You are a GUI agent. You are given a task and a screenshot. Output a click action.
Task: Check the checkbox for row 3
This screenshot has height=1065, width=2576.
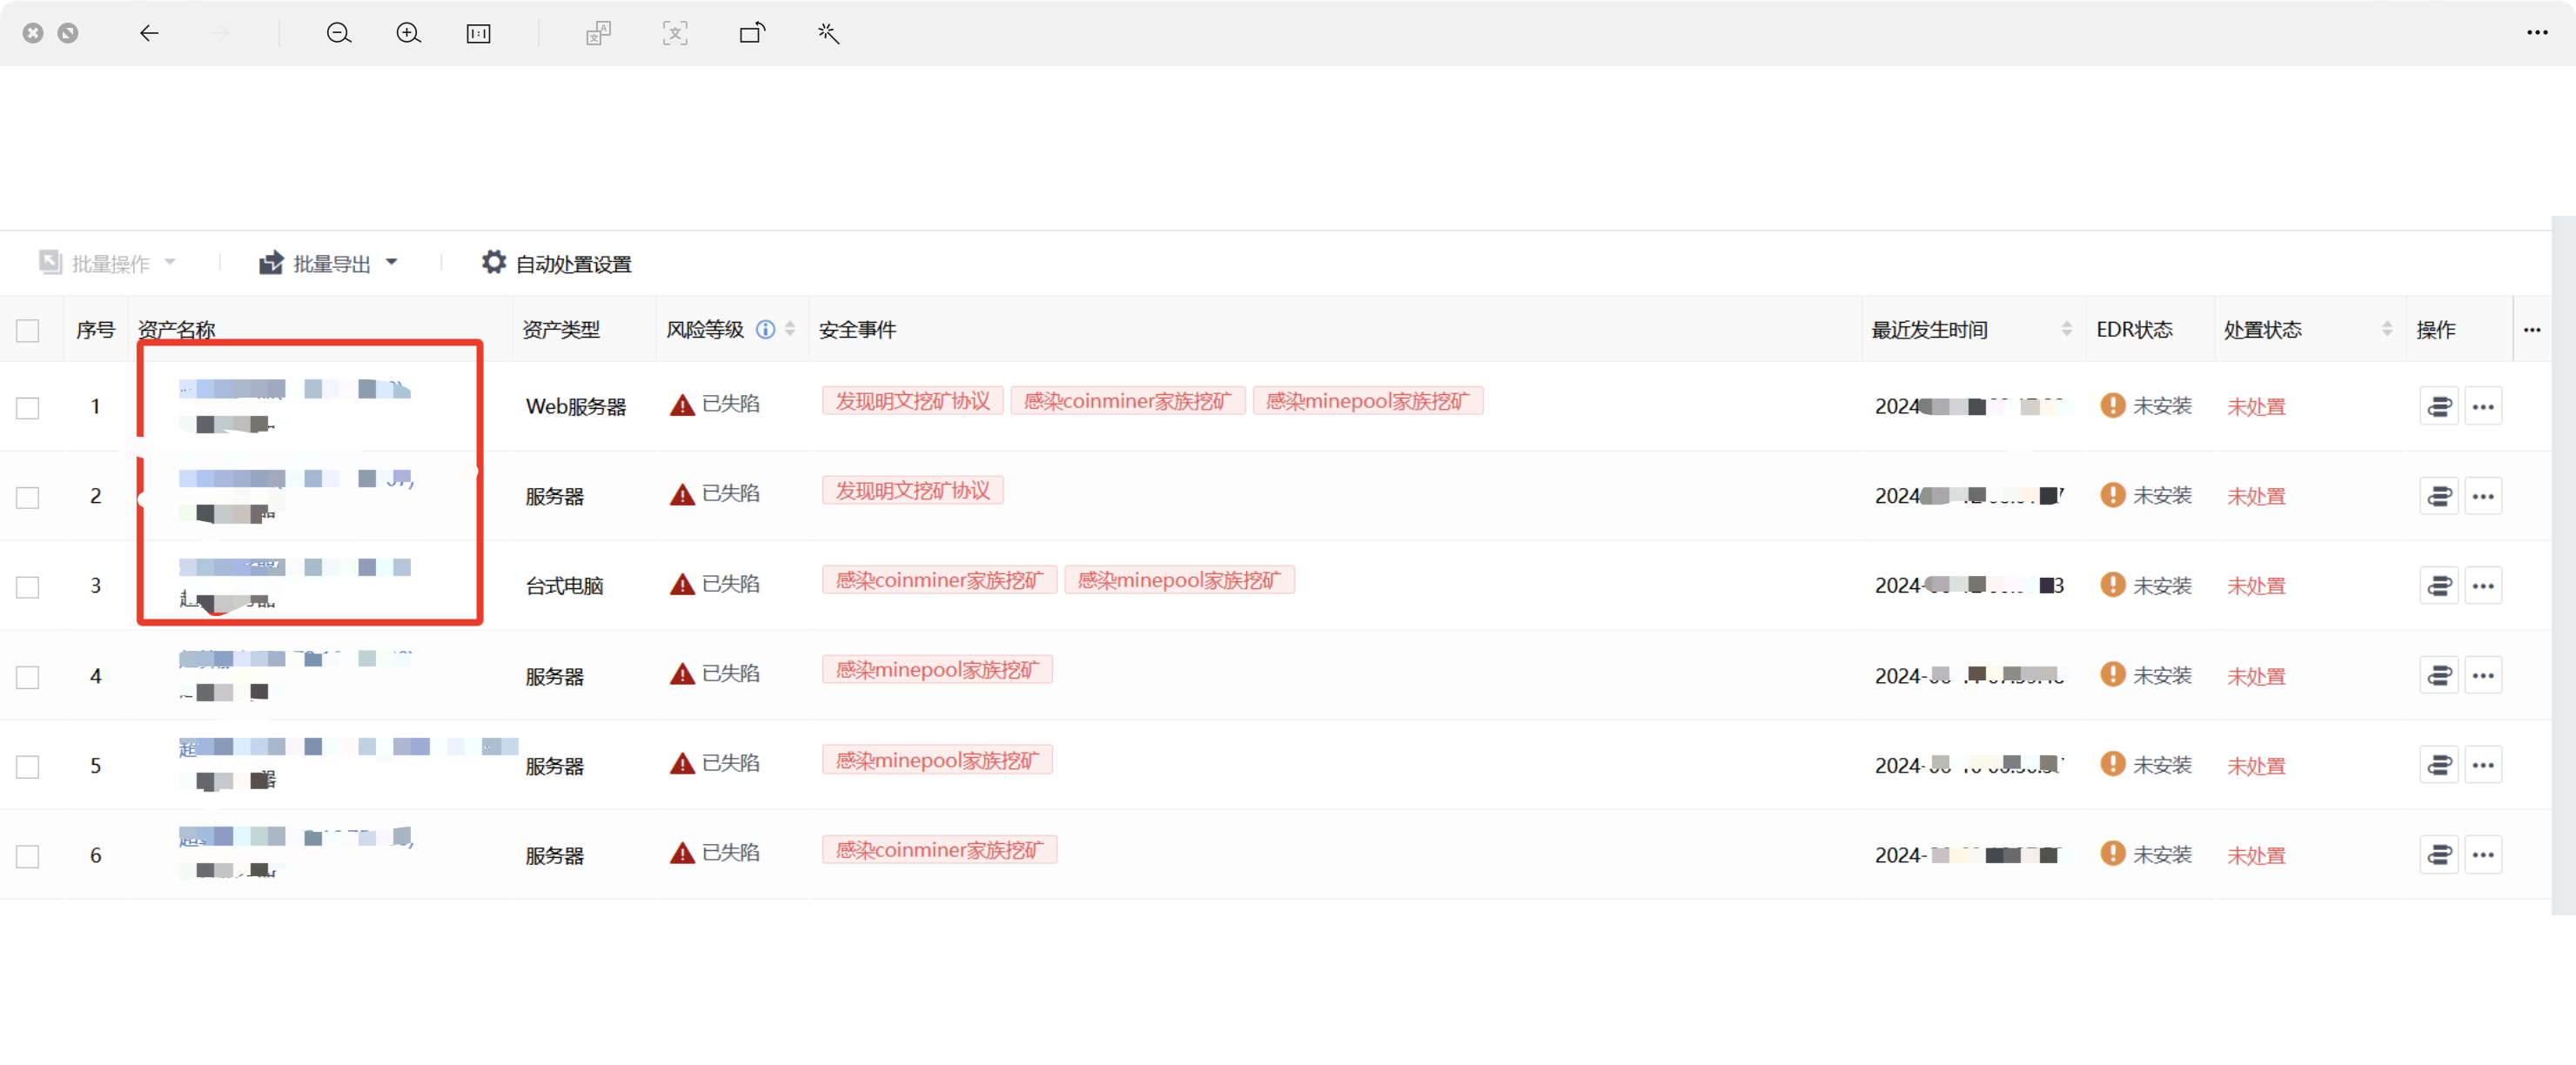(x=28, y=587)
